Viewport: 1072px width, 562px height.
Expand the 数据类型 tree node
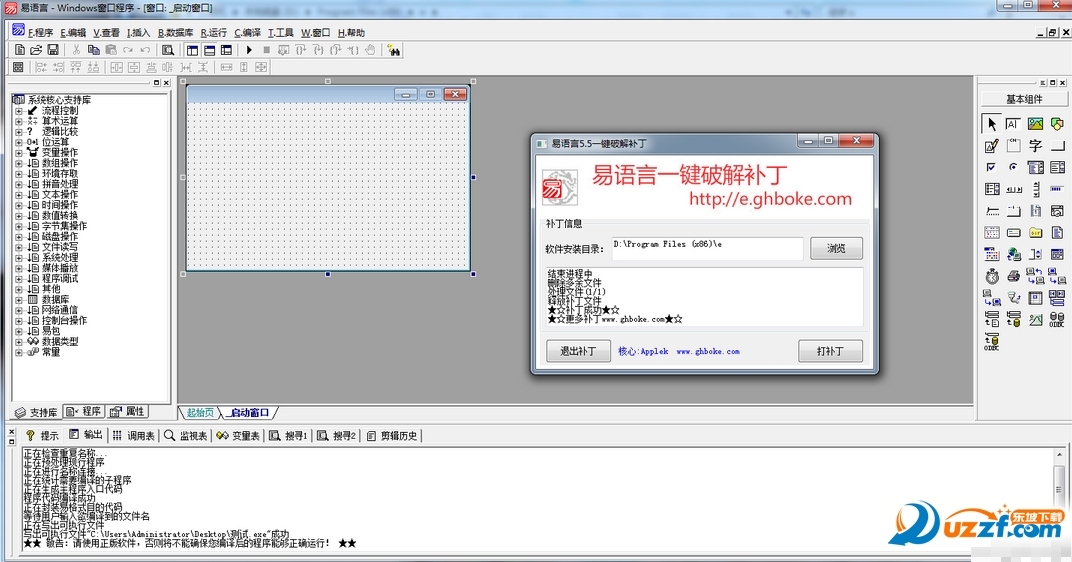(18, 342)
